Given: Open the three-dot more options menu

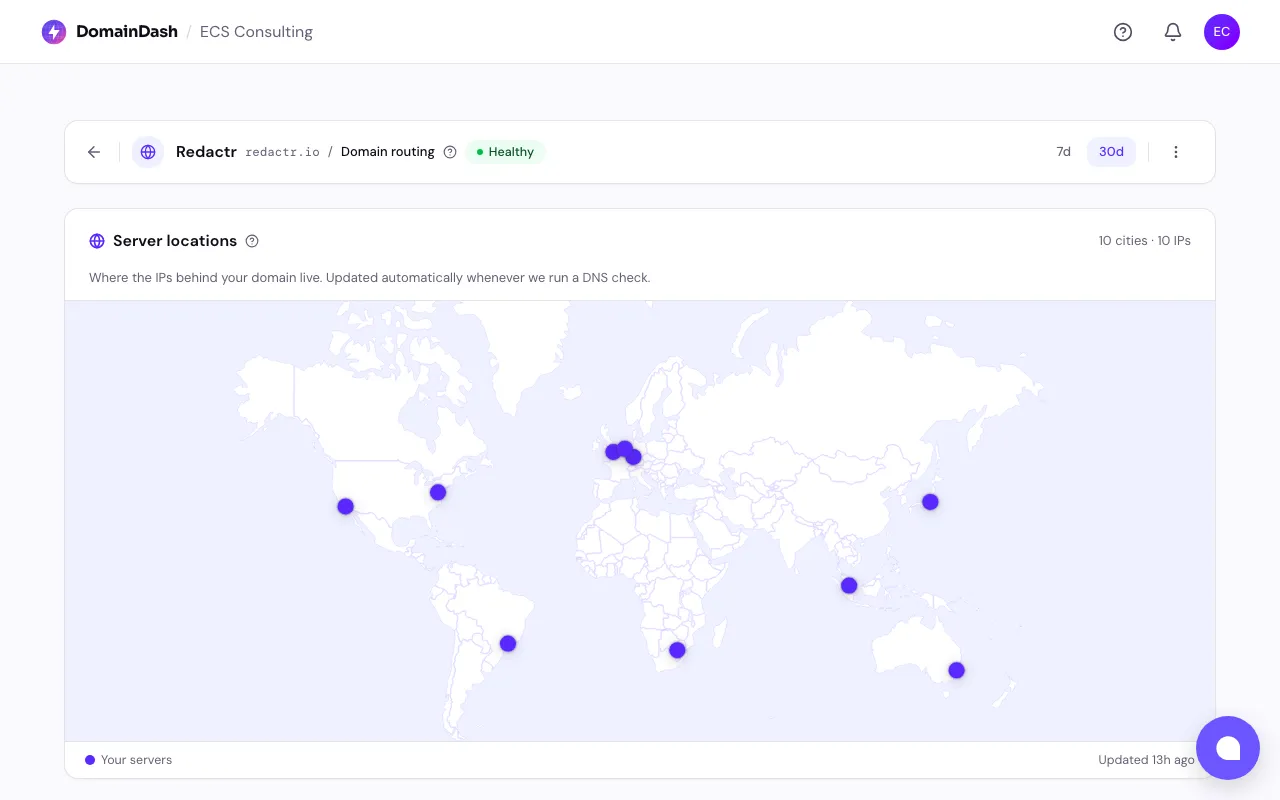Looking at the screenshot, I should pos(1176,152).
